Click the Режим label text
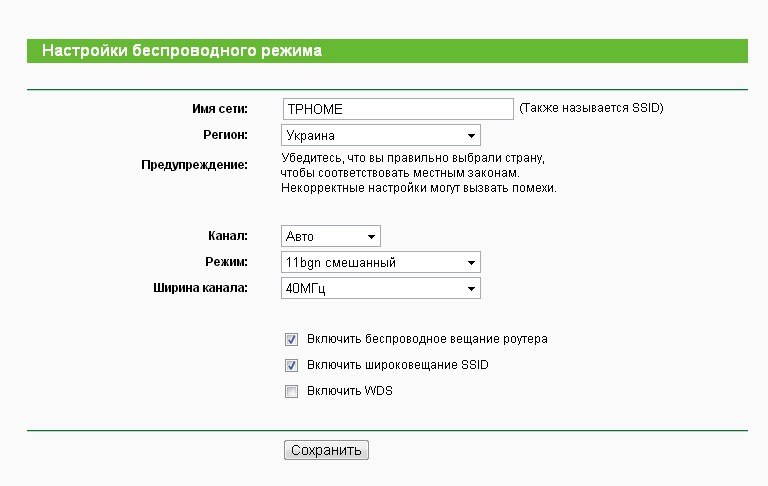Screen dimensions: 768x486 point(226,262)
